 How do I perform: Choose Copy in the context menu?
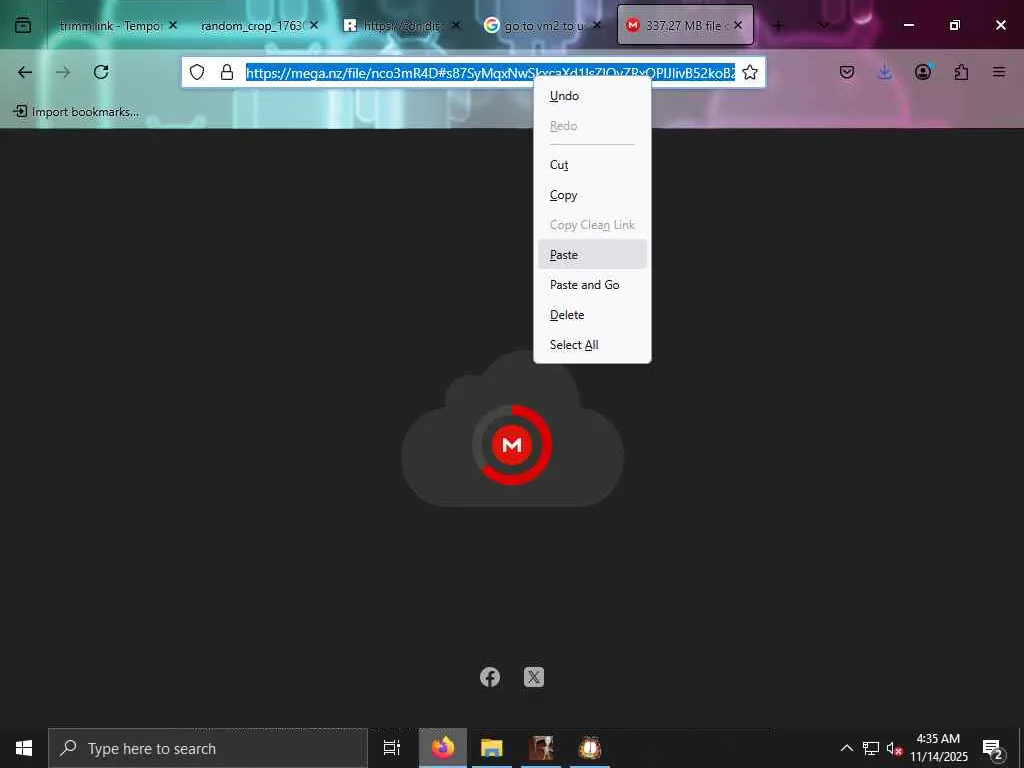point(592,195)
